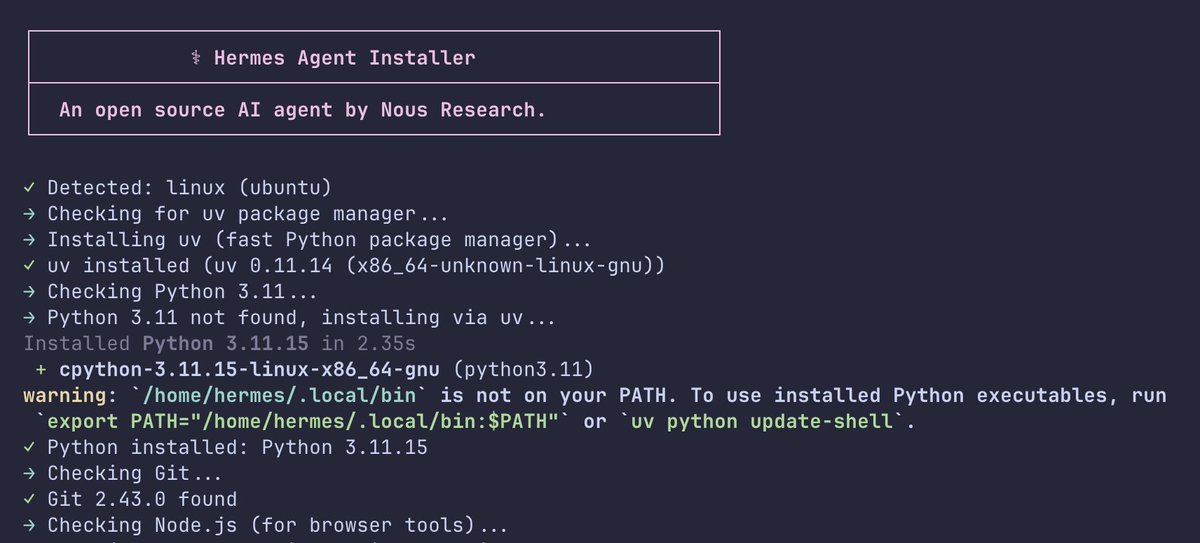
Task: Click "Python installed: Python 3.11.15" line
Action: point(237,448)
